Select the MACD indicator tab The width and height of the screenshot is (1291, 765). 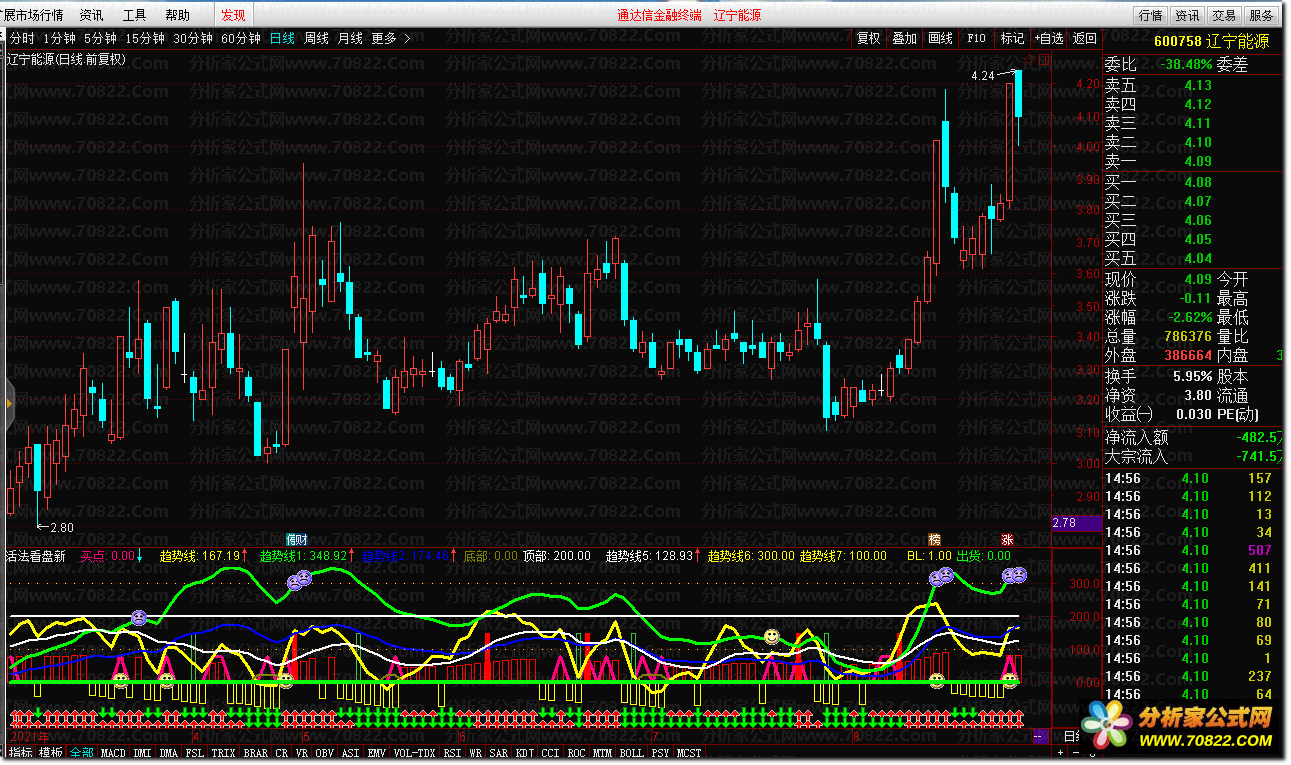113,752
